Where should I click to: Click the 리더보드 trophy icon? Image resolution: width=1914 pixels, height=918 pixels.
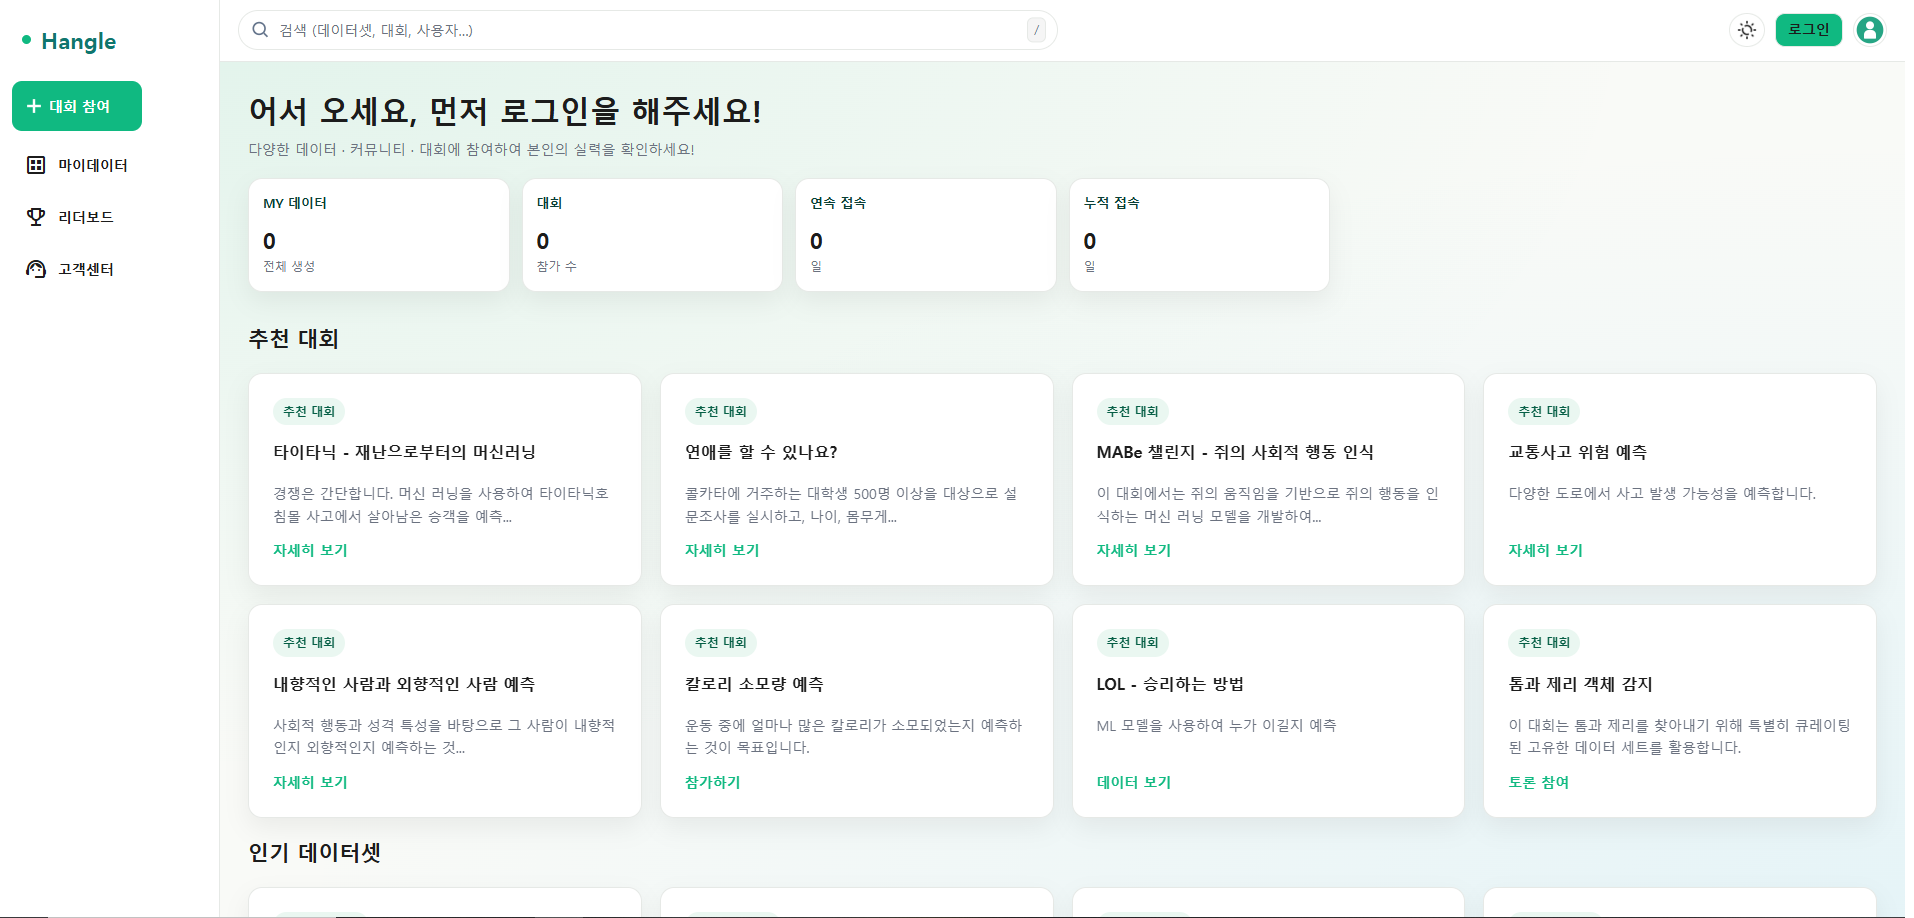pyautogui.click(x=36, y=217)
